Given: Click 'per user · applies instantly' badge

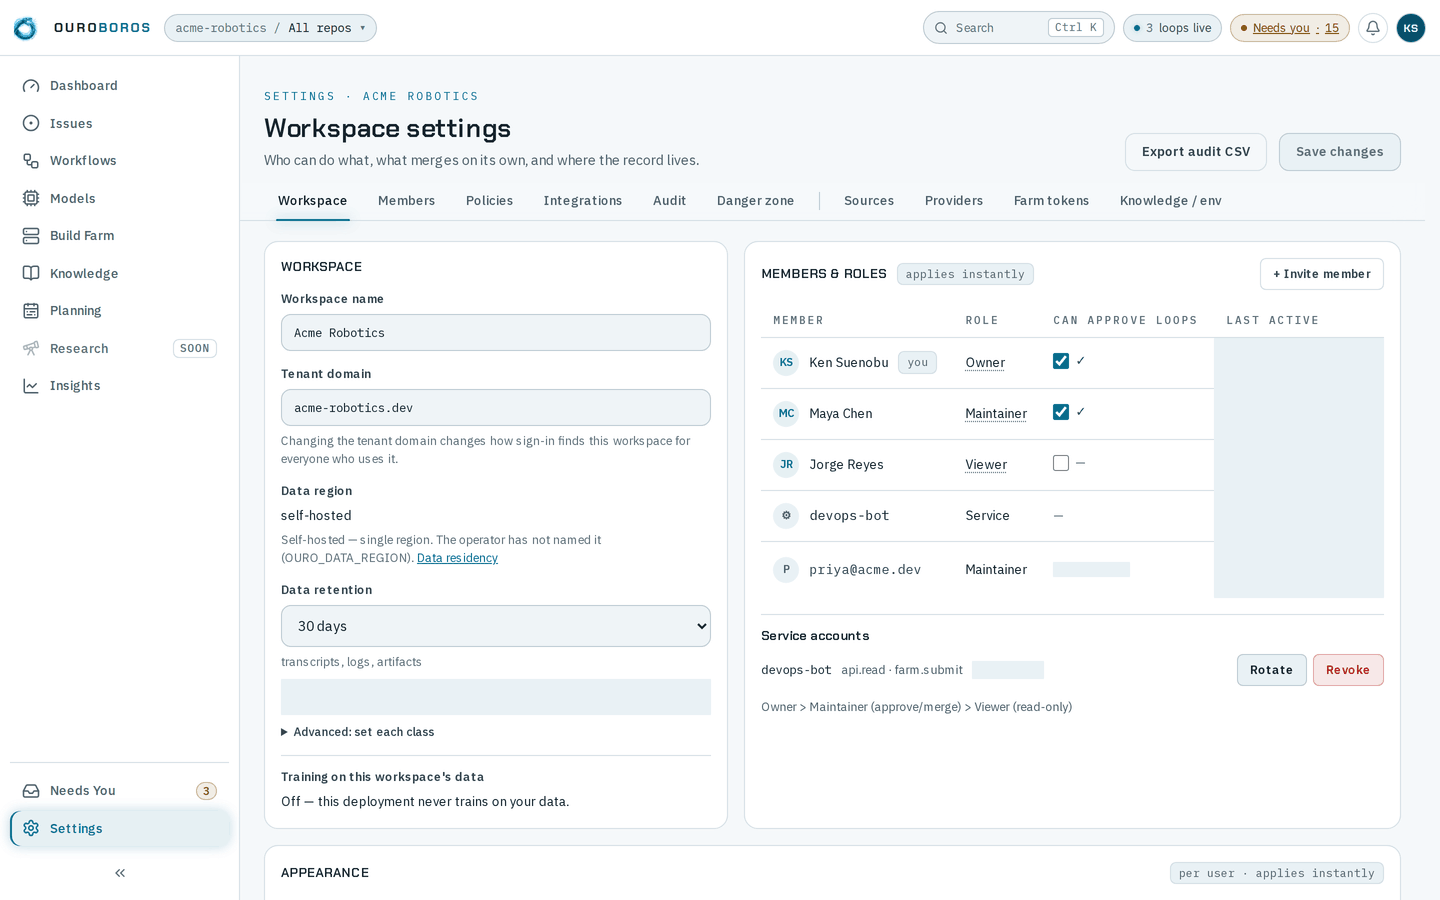Looking at the screenshot, I should 1277,873.
